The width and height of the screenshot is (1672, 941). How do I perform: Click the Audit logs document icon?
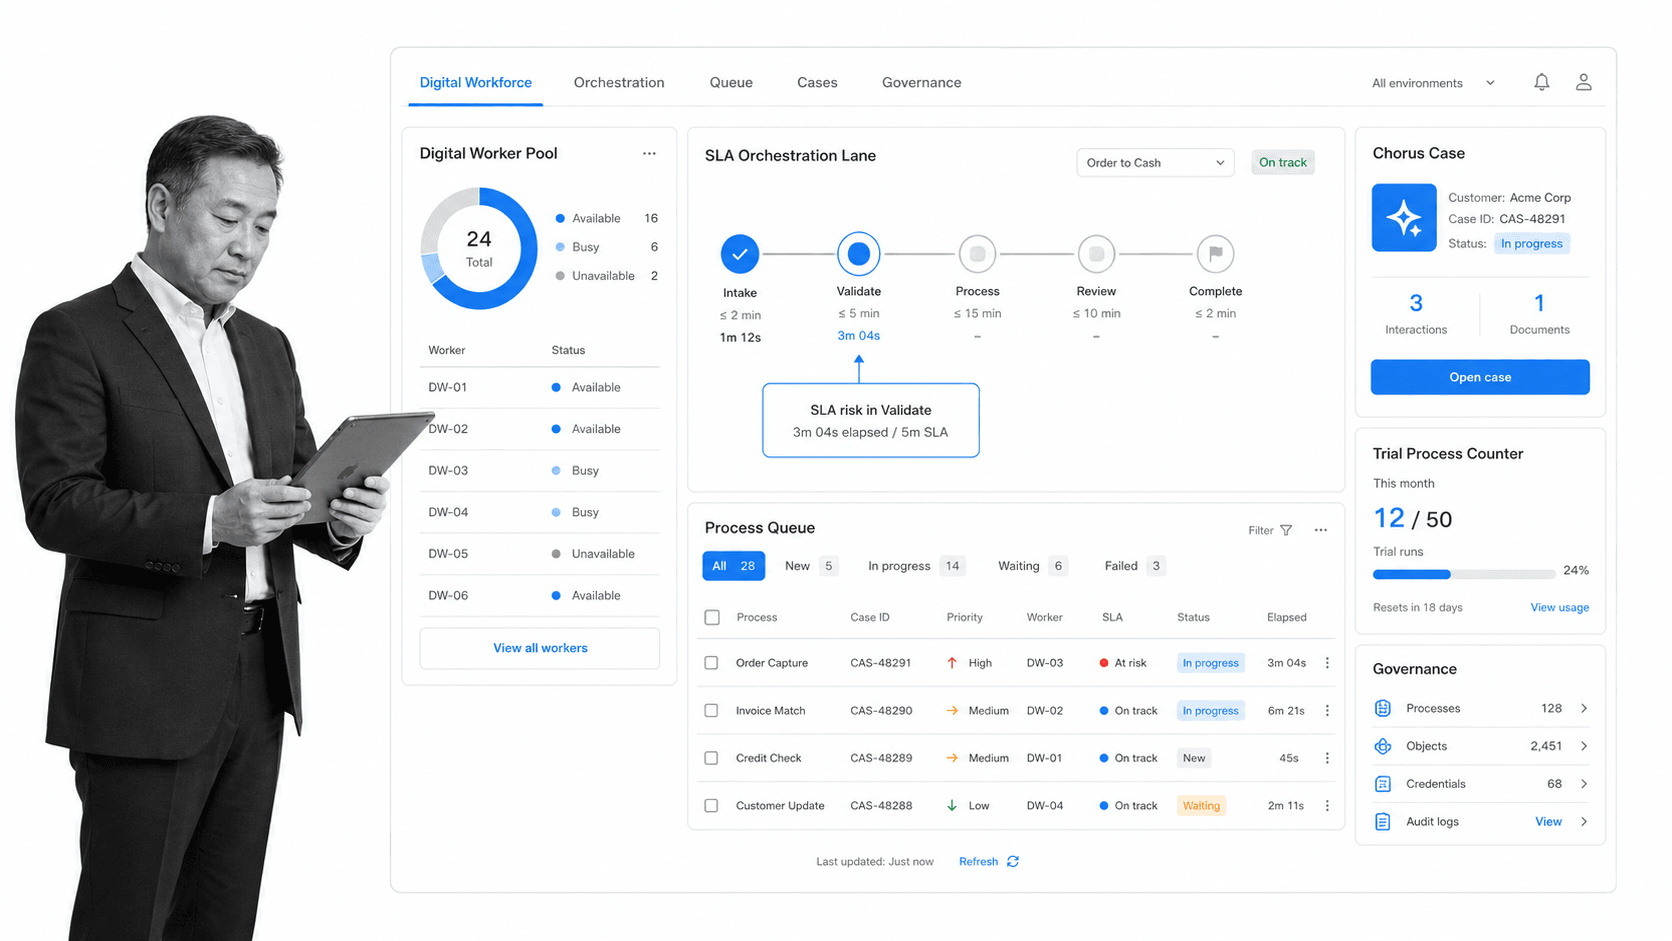(x=1383, y=822)
